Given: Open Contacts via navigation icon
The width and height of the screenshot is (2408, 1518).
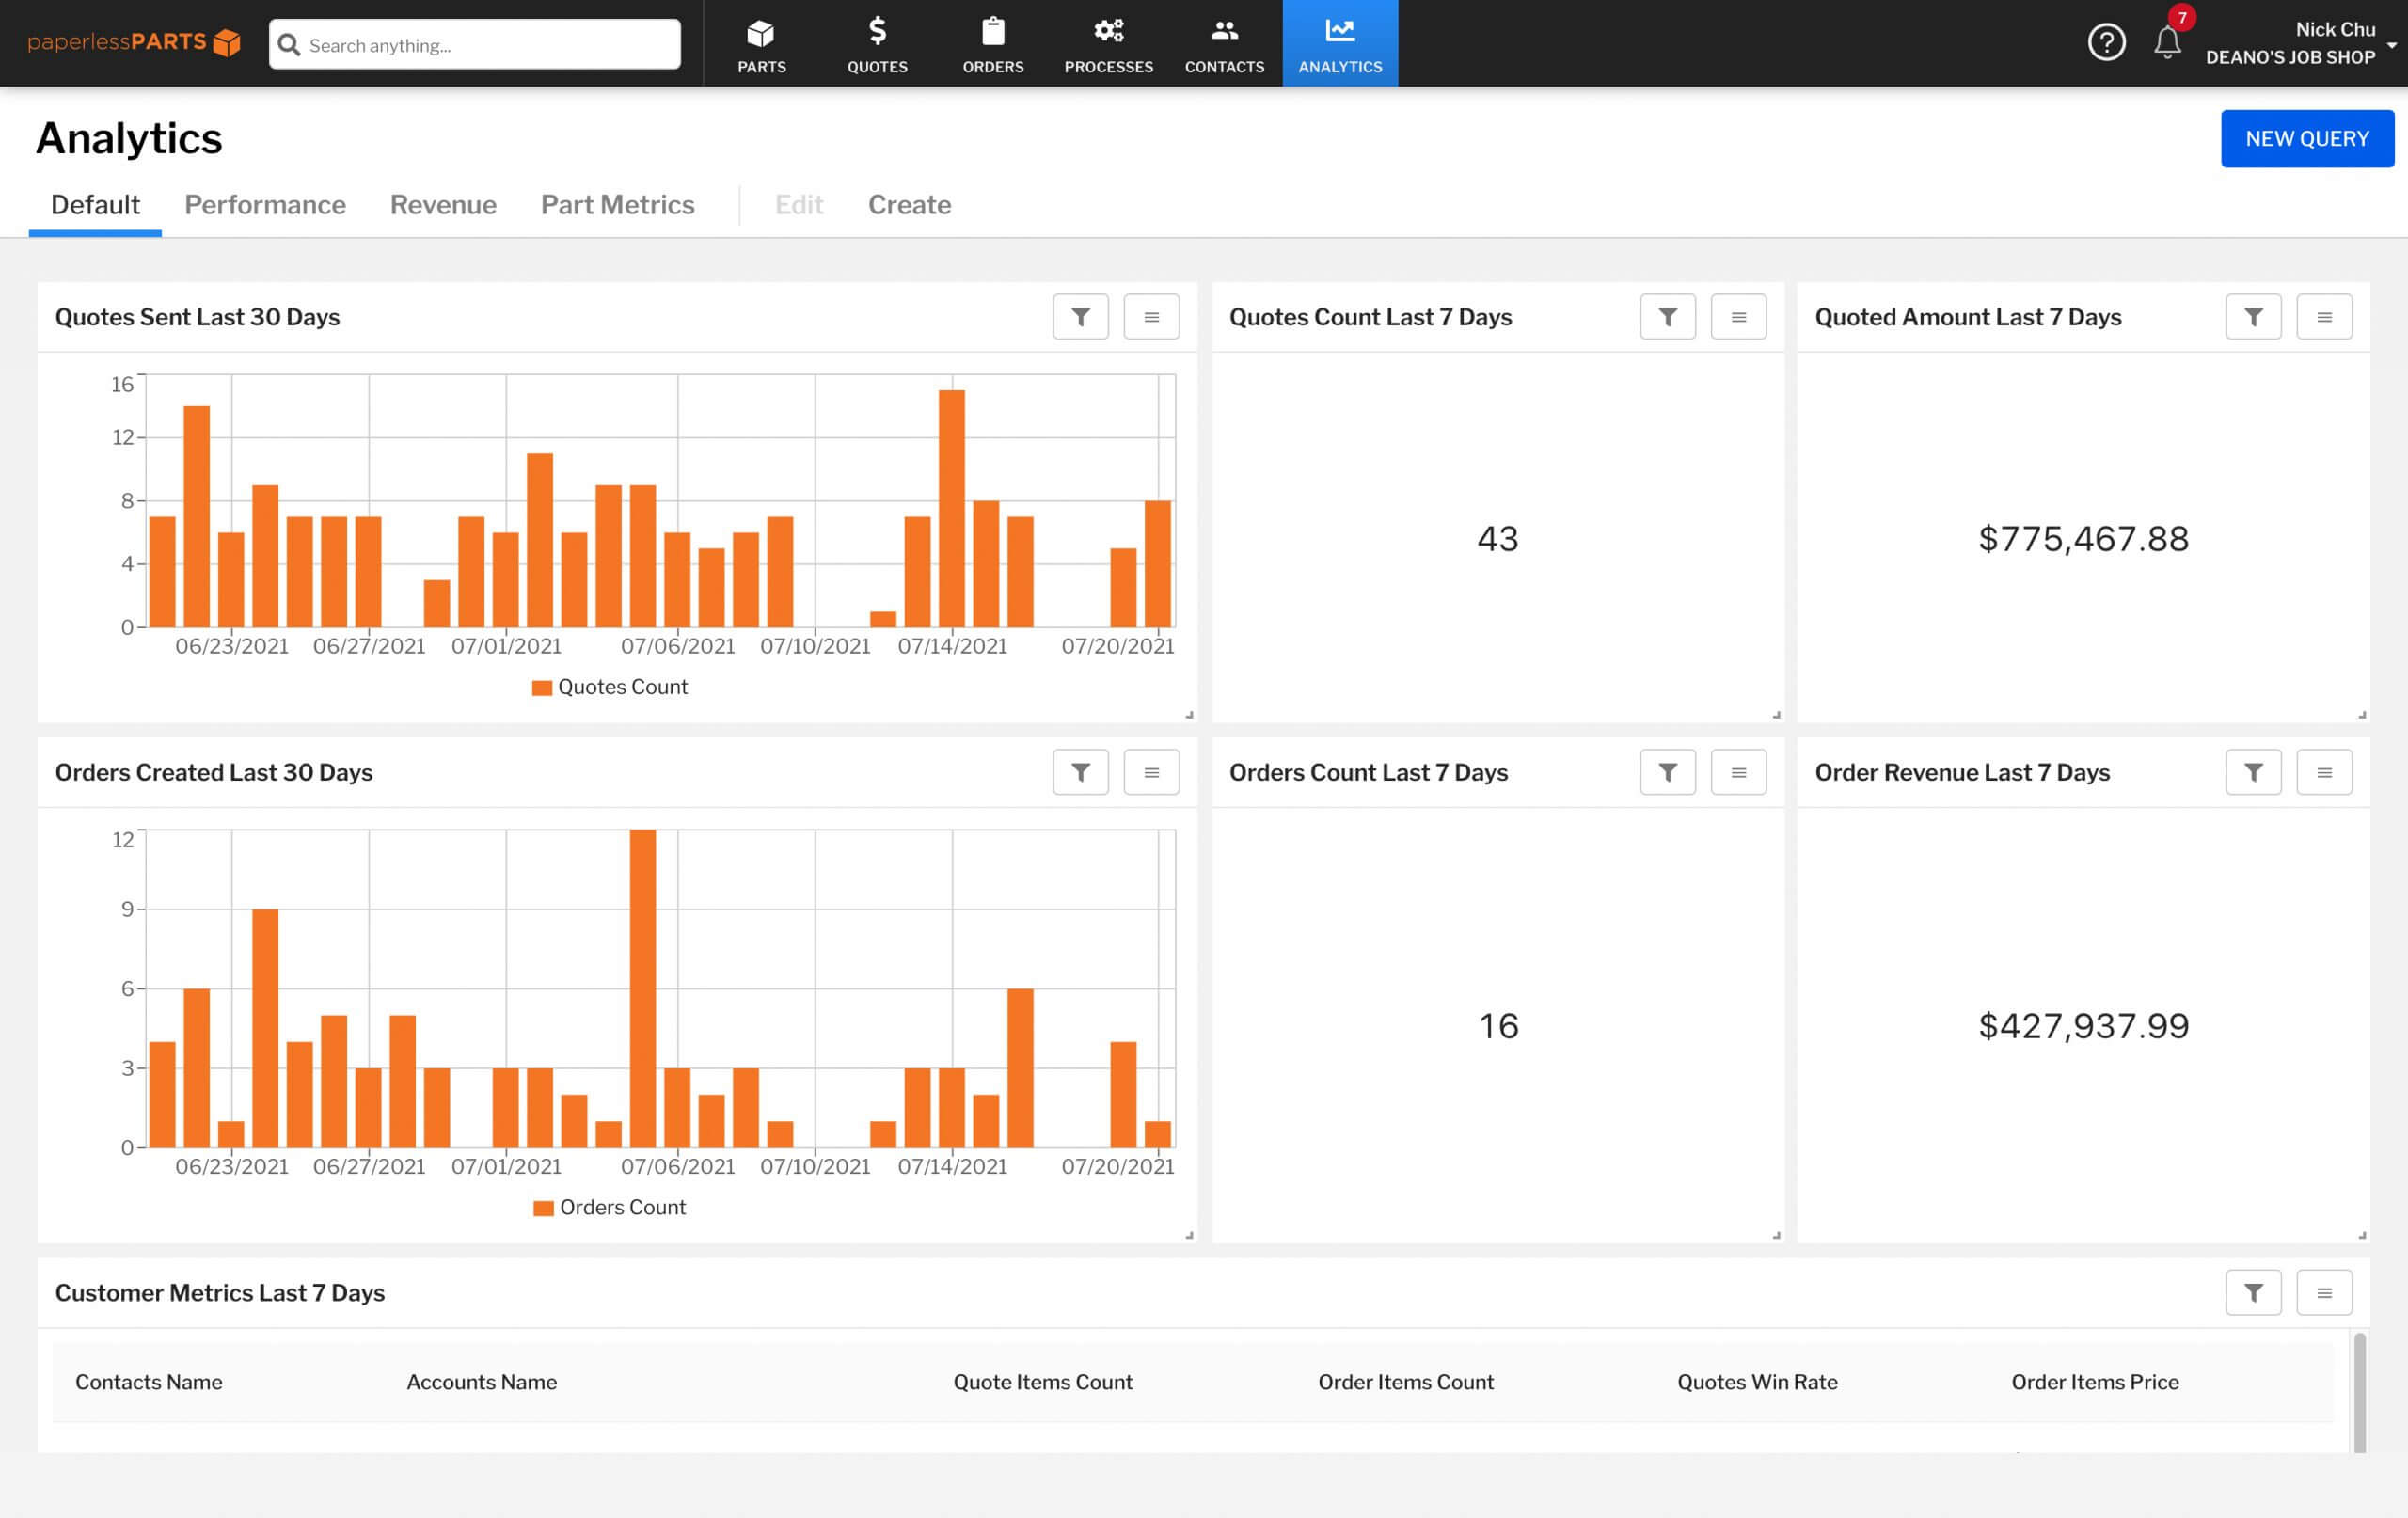Looking at the screenshot, I should tap(1224, 42).
